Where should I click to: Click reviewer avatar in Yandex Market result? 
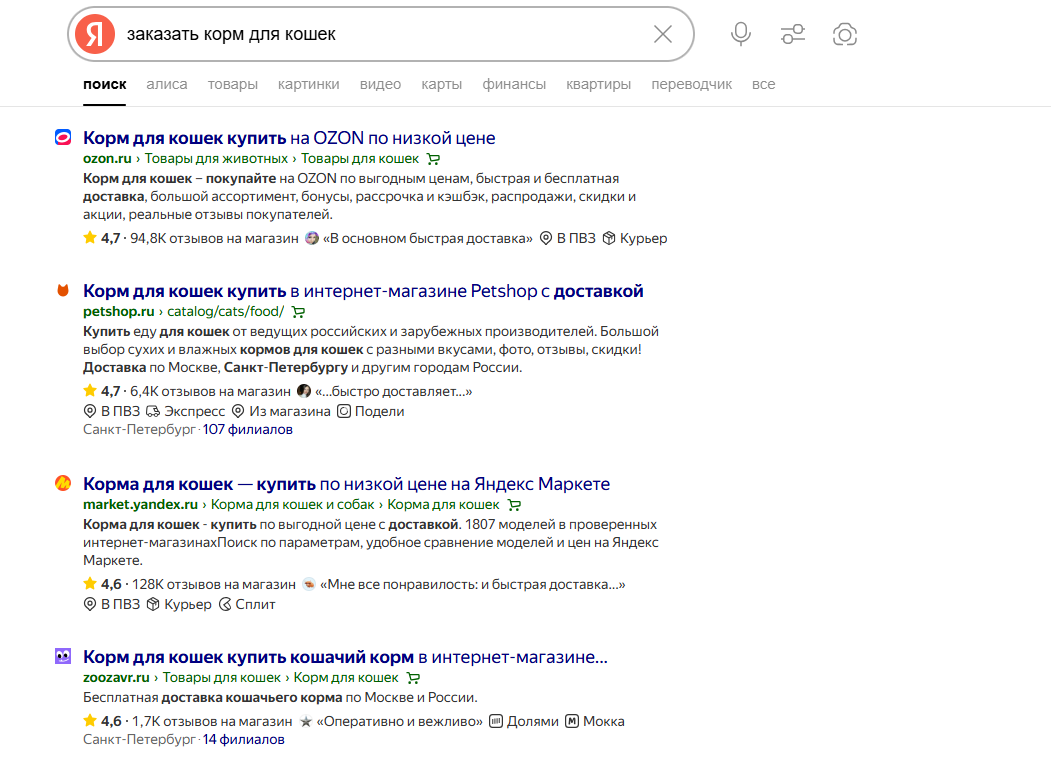pos(309,584)
